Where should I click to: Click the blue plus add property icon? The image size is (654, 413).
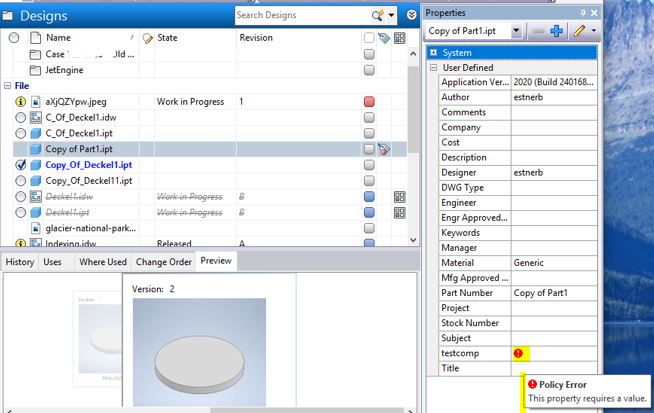(x=556, y=31)
